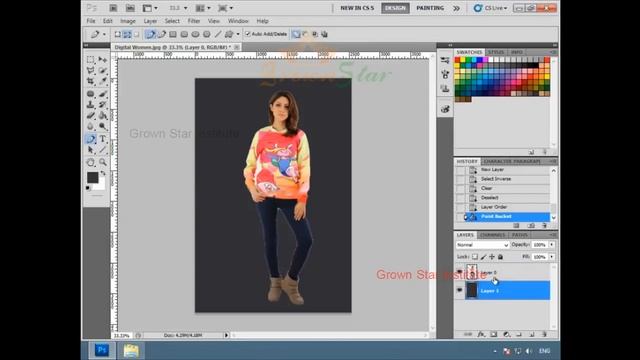Viewport: 640px width, 360px height.
Task: Toggle lock all padlock icon
Action: [500, 257]
